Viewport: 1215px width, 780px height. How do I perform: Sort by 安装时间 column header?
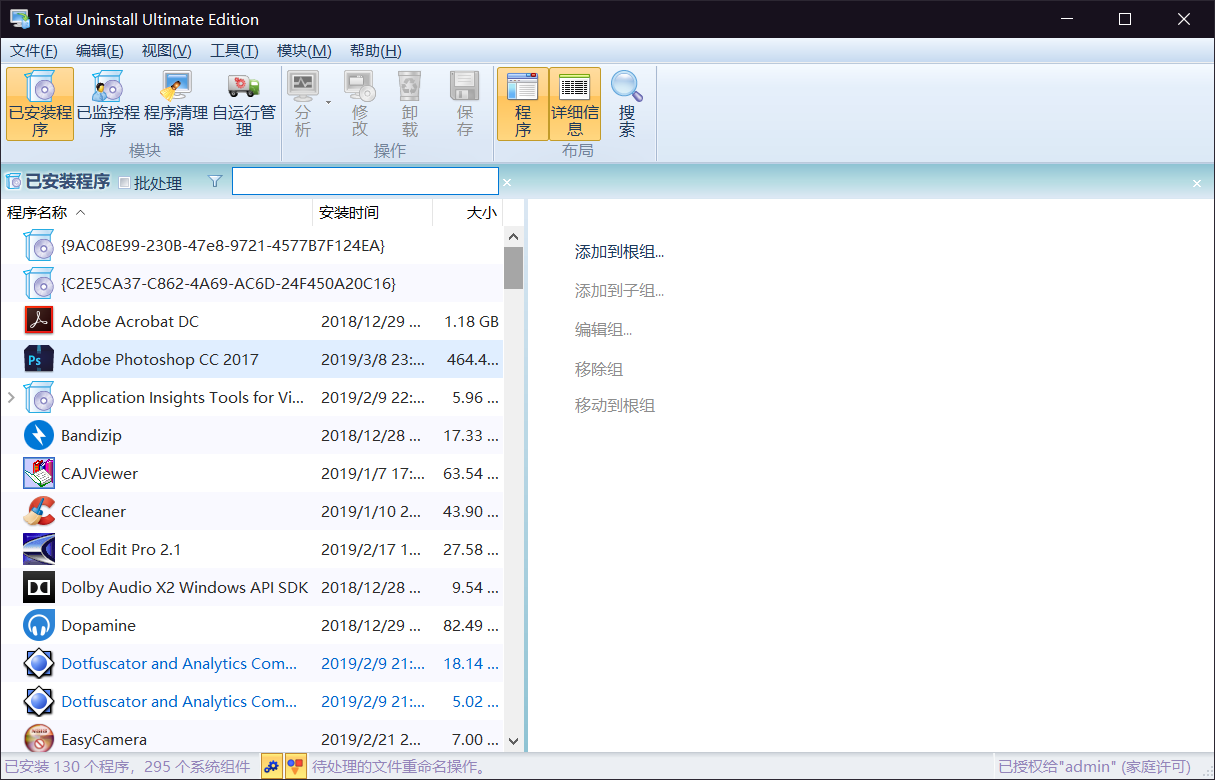pyautogui.click(x=373, y=212)
